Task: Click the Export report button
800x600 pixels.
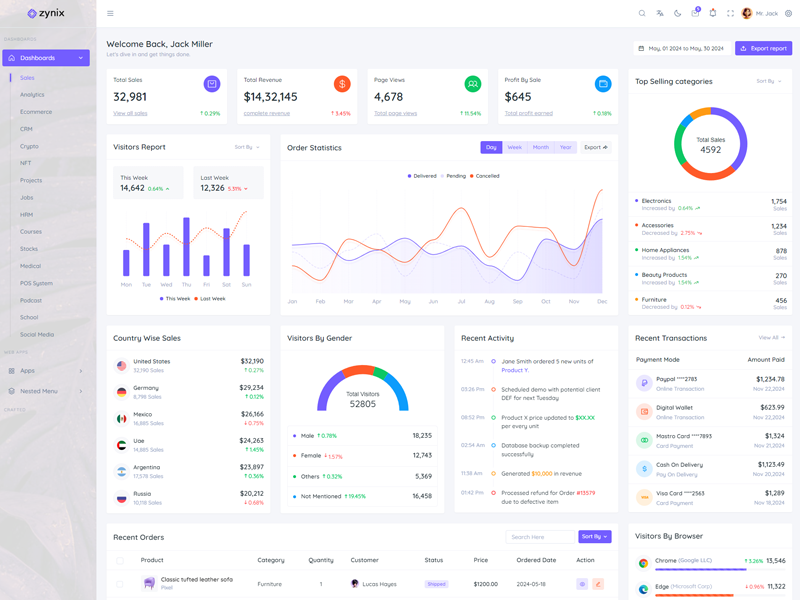Action: click(x=763, y=48)
